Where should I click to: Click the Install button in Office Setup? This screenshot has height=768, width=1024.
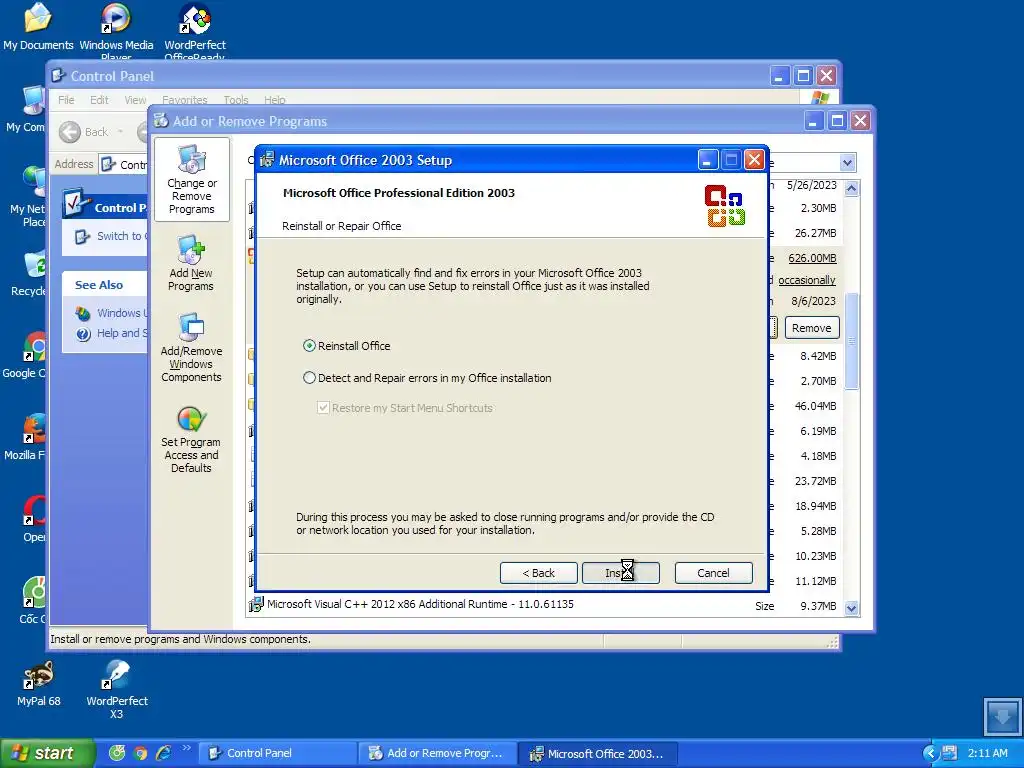620,573
